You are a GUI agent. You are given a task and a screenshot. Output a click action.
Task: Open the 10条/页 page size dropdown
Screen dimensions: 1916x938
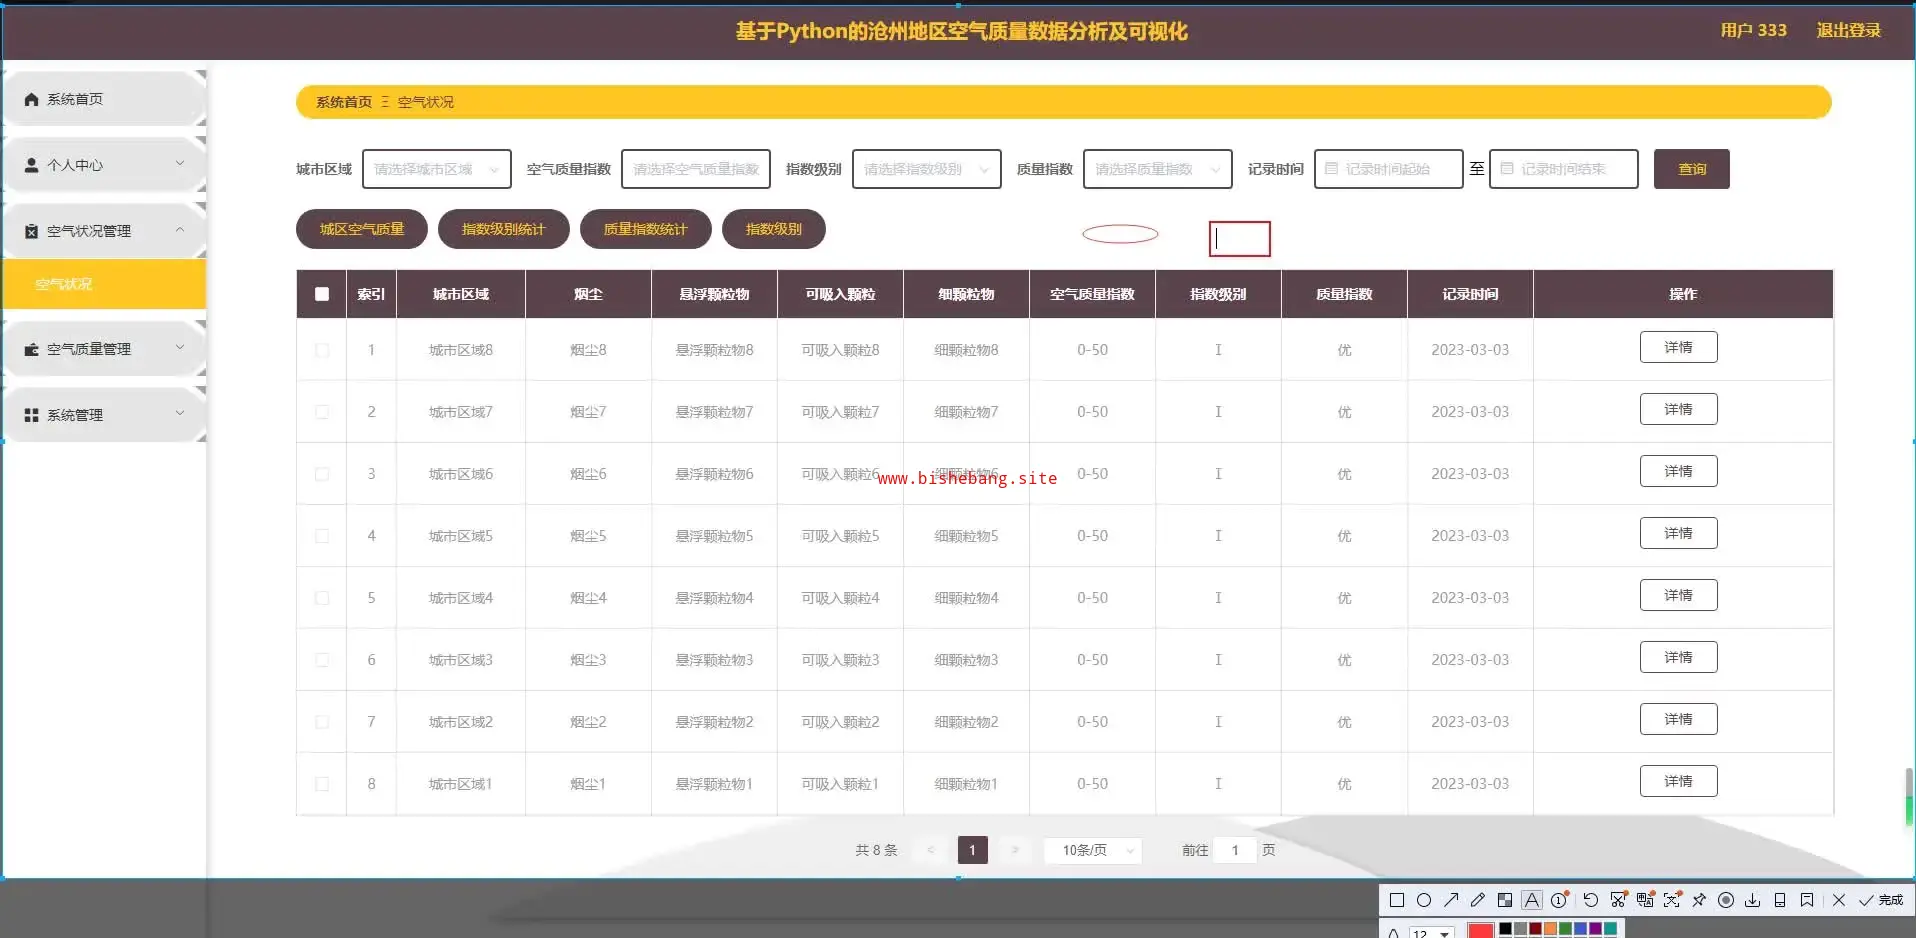(1093, 850)
